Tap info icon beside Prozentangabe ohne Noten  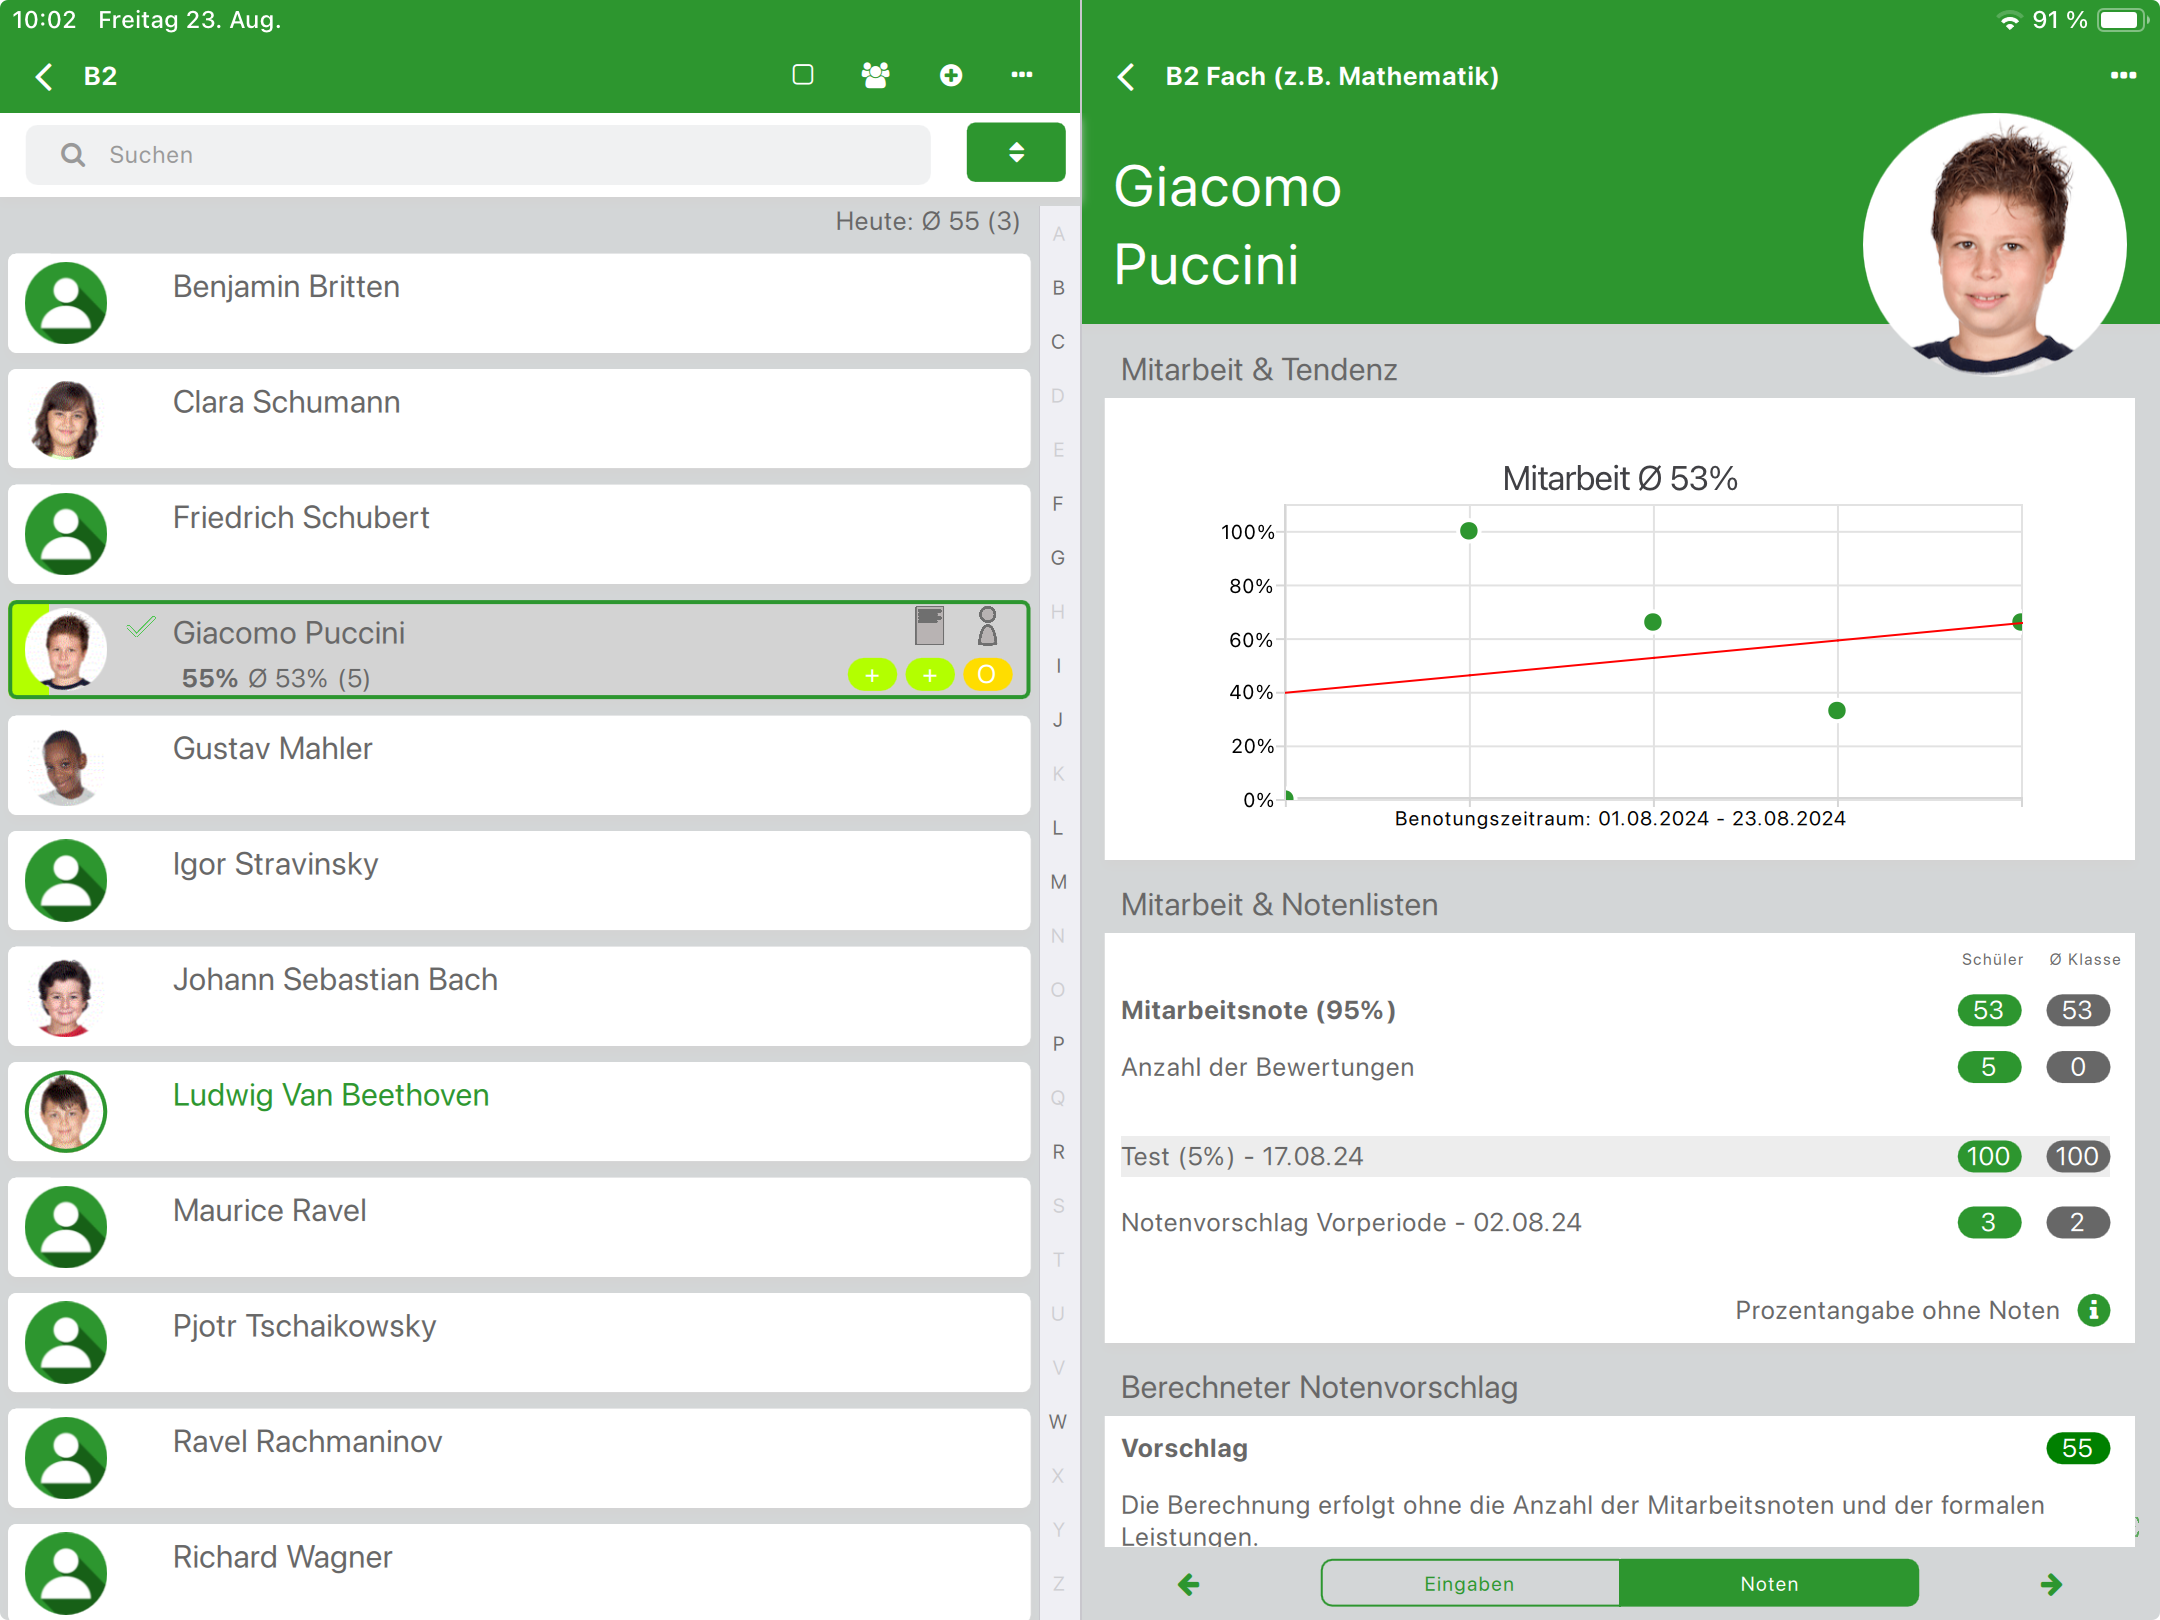(x=2093, y=1310)
